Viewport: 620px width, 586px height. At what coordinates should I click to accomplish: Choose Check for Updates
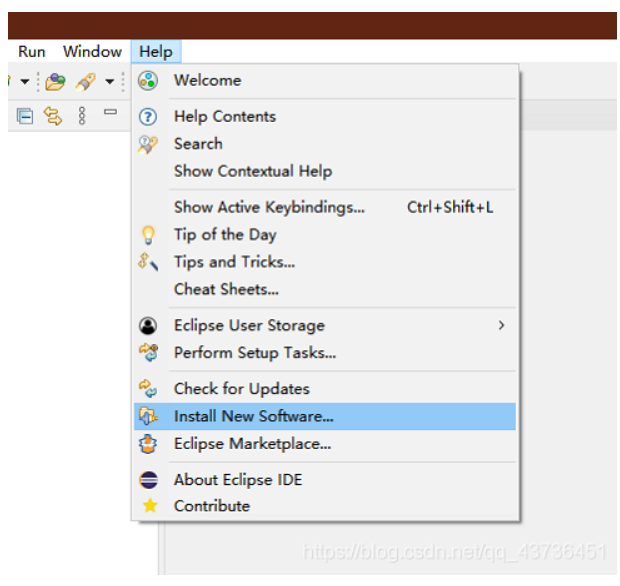[324, 389]
